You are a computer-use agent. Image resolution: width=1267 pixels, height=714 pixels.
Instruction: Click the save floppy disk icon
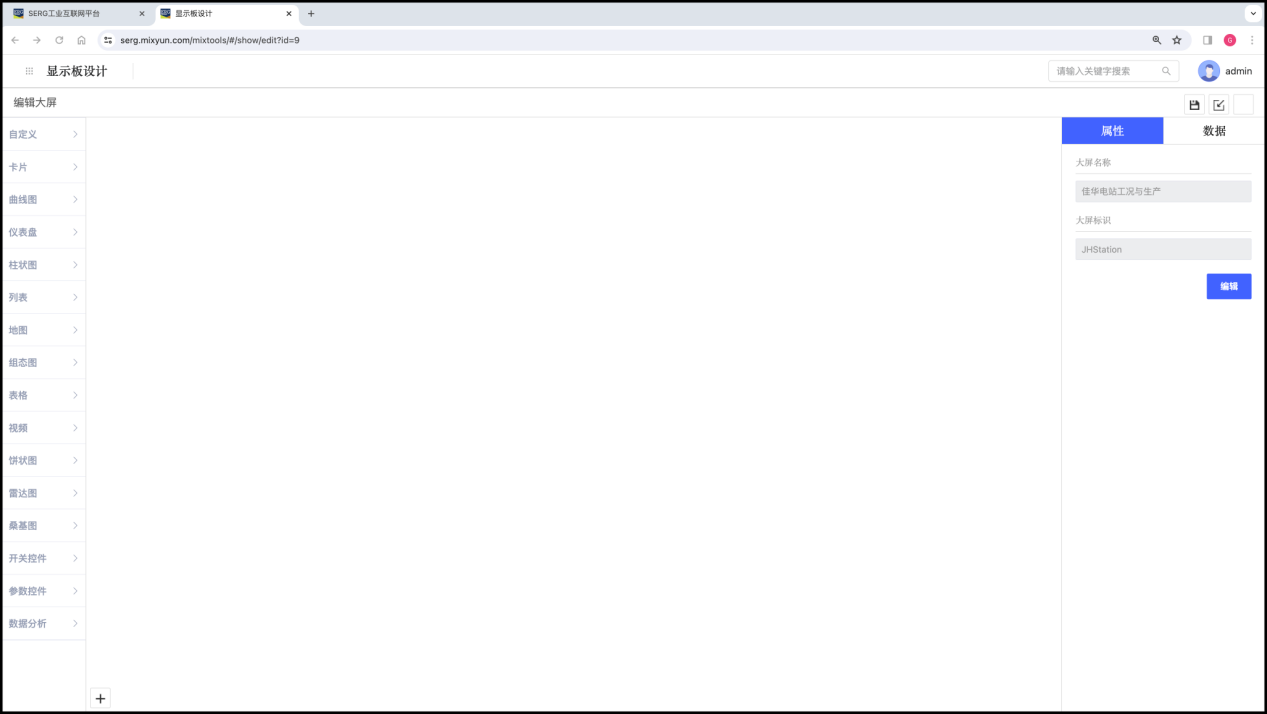coord(1194,105)
